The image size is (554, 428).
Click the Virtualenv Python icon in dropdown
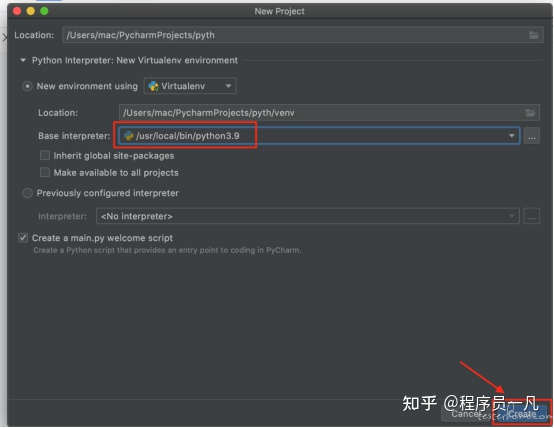click(153, 86)
